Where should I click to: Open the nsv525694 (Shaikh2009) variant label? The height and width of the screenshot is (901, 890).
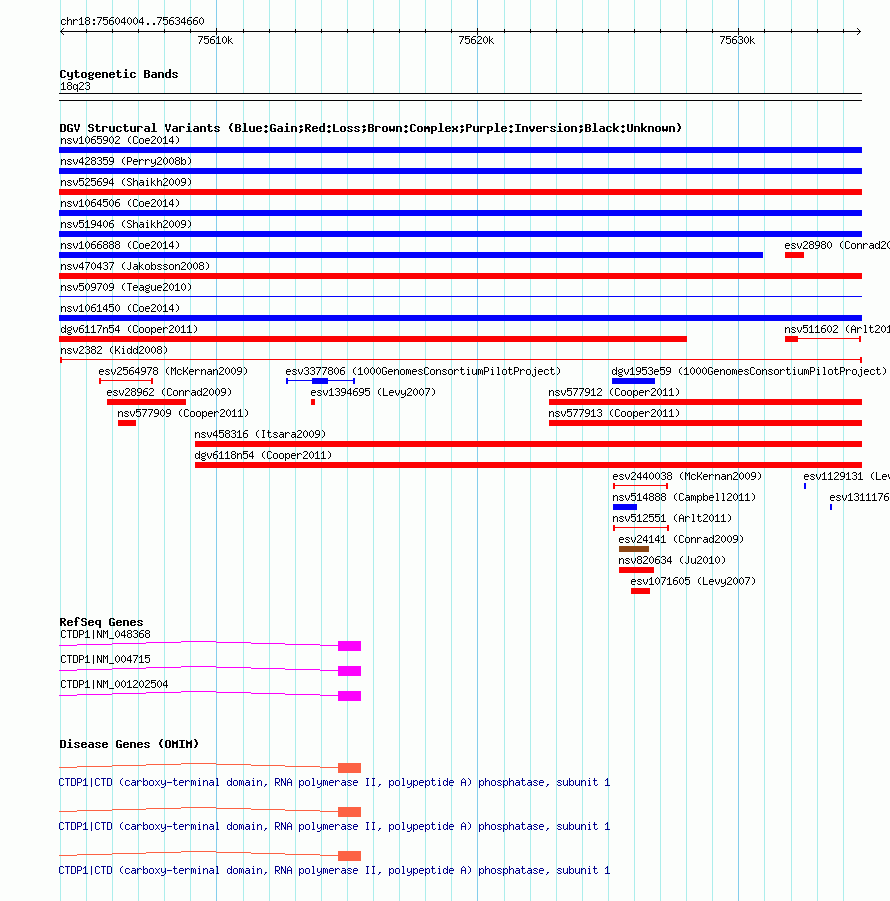point(126,182)
